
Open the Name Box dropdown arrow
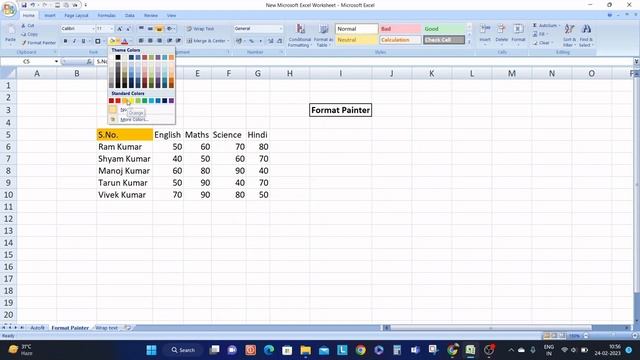(56, 62)
